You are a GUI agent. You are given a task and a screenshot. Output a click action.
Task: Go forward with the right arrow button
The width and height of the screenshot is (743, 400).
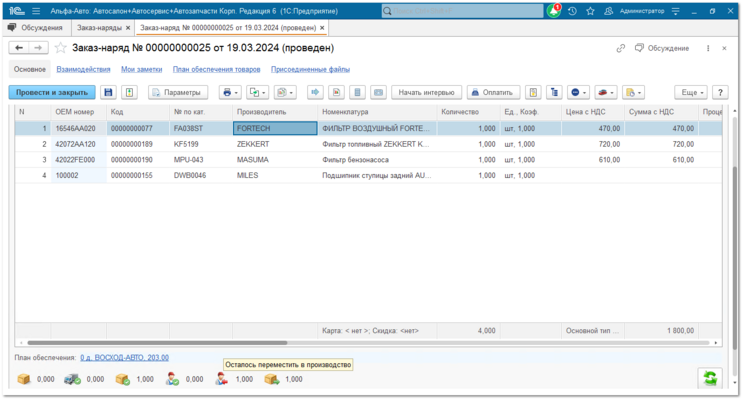38,48
